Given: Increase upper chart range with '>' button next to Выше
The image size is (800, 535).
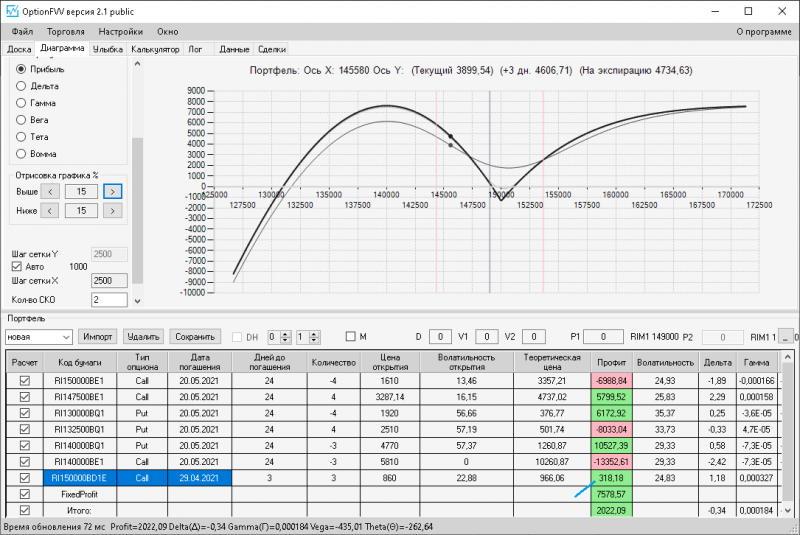Looking at the screenshot, I should coord(113,191).
